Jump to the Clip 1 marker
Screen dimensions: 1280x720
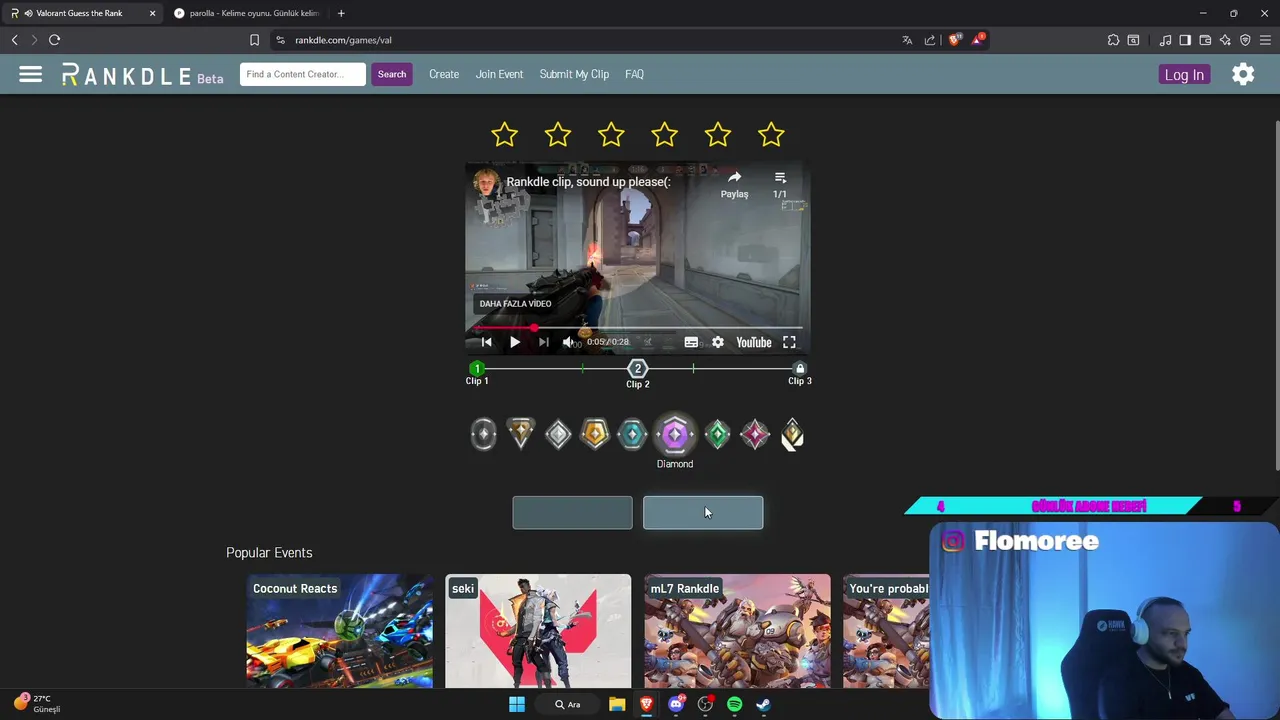(x=477, y=368)
